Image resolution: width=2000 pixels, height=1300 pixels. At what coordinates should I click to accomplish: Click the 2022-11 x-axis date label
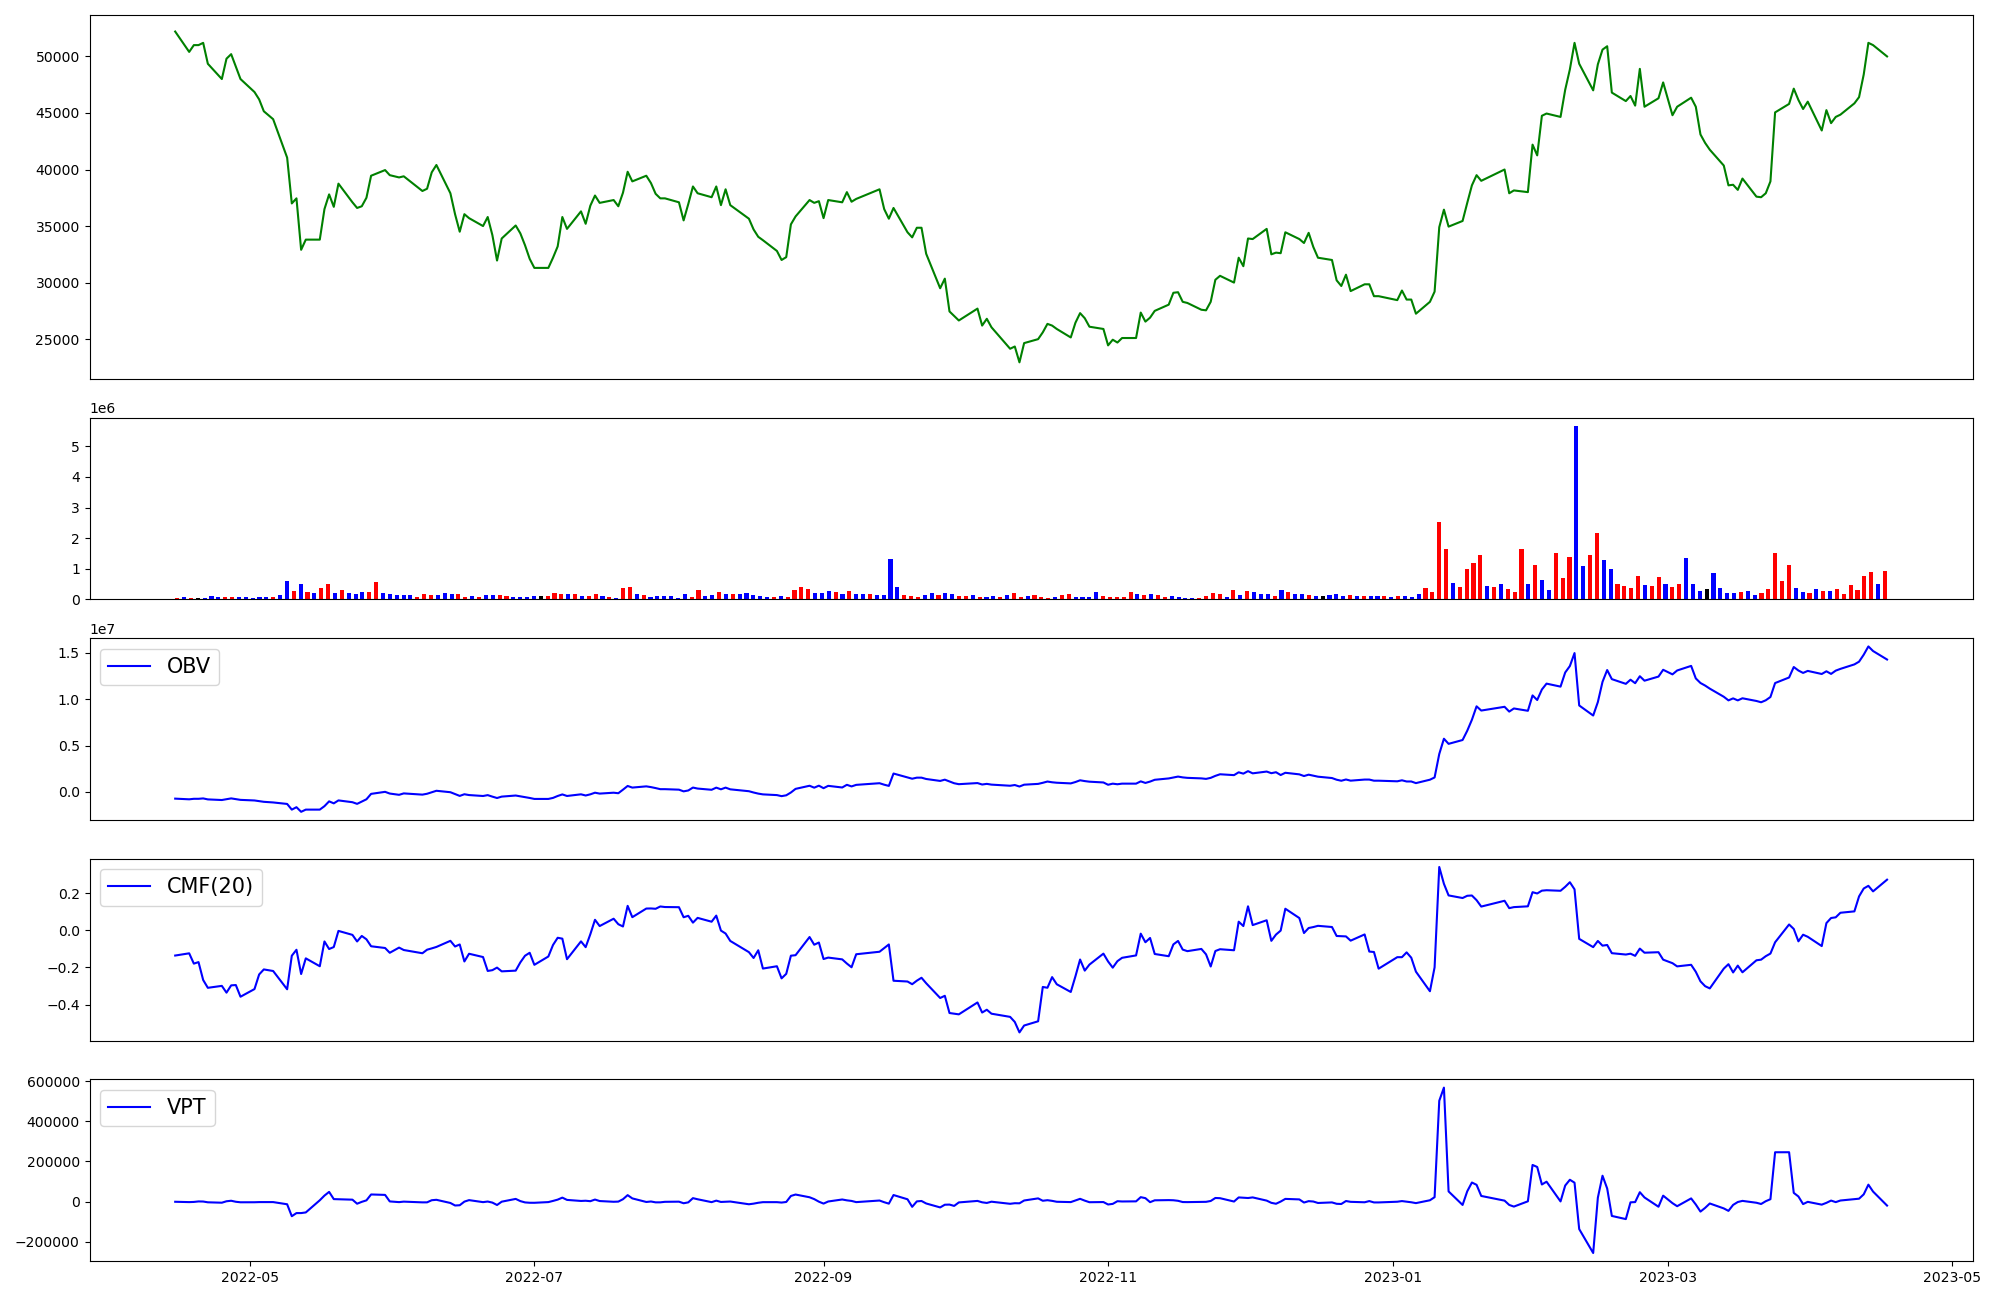pyautogui.click(x=1108, y=1276)
